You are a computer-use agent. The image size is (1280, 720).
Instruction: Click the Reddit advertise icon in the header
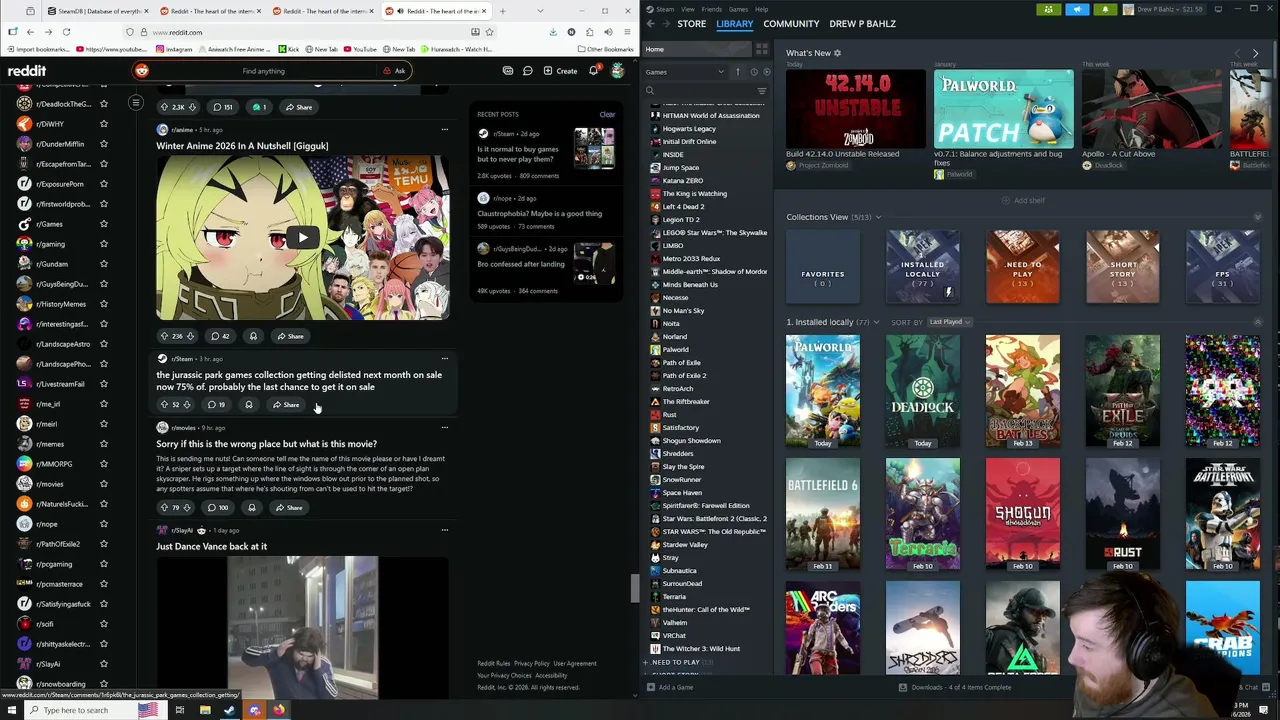point(508,71)
